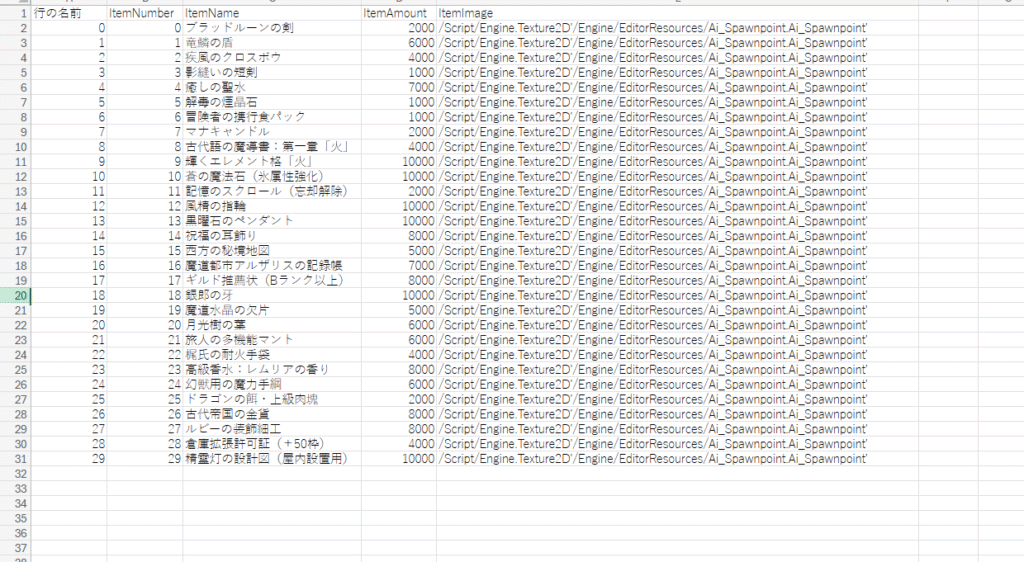Click the ItemImage path in spreadsheet row 9
The width and height of the screenshot is (1024, 562).
click(x=677, y=132)
